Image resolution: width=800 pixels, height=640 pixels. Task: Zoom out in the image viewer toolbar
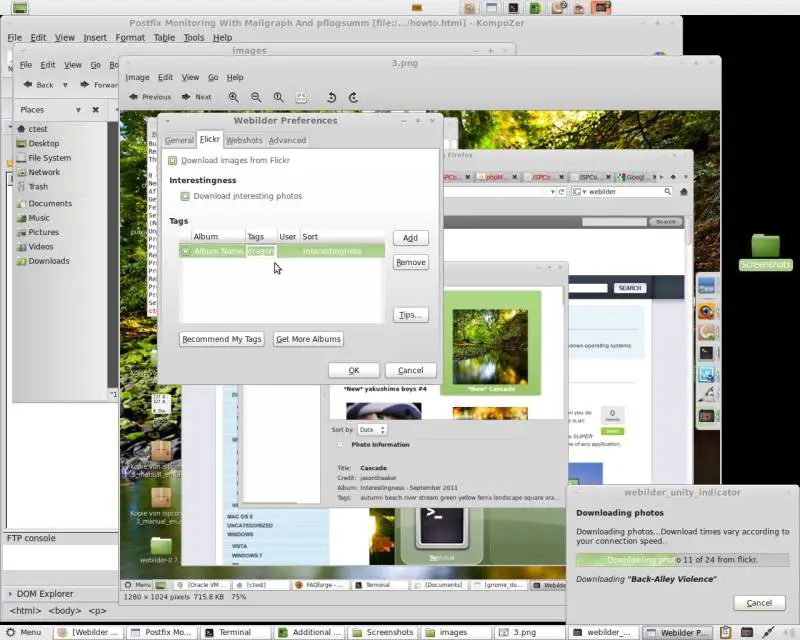(256, 97)
